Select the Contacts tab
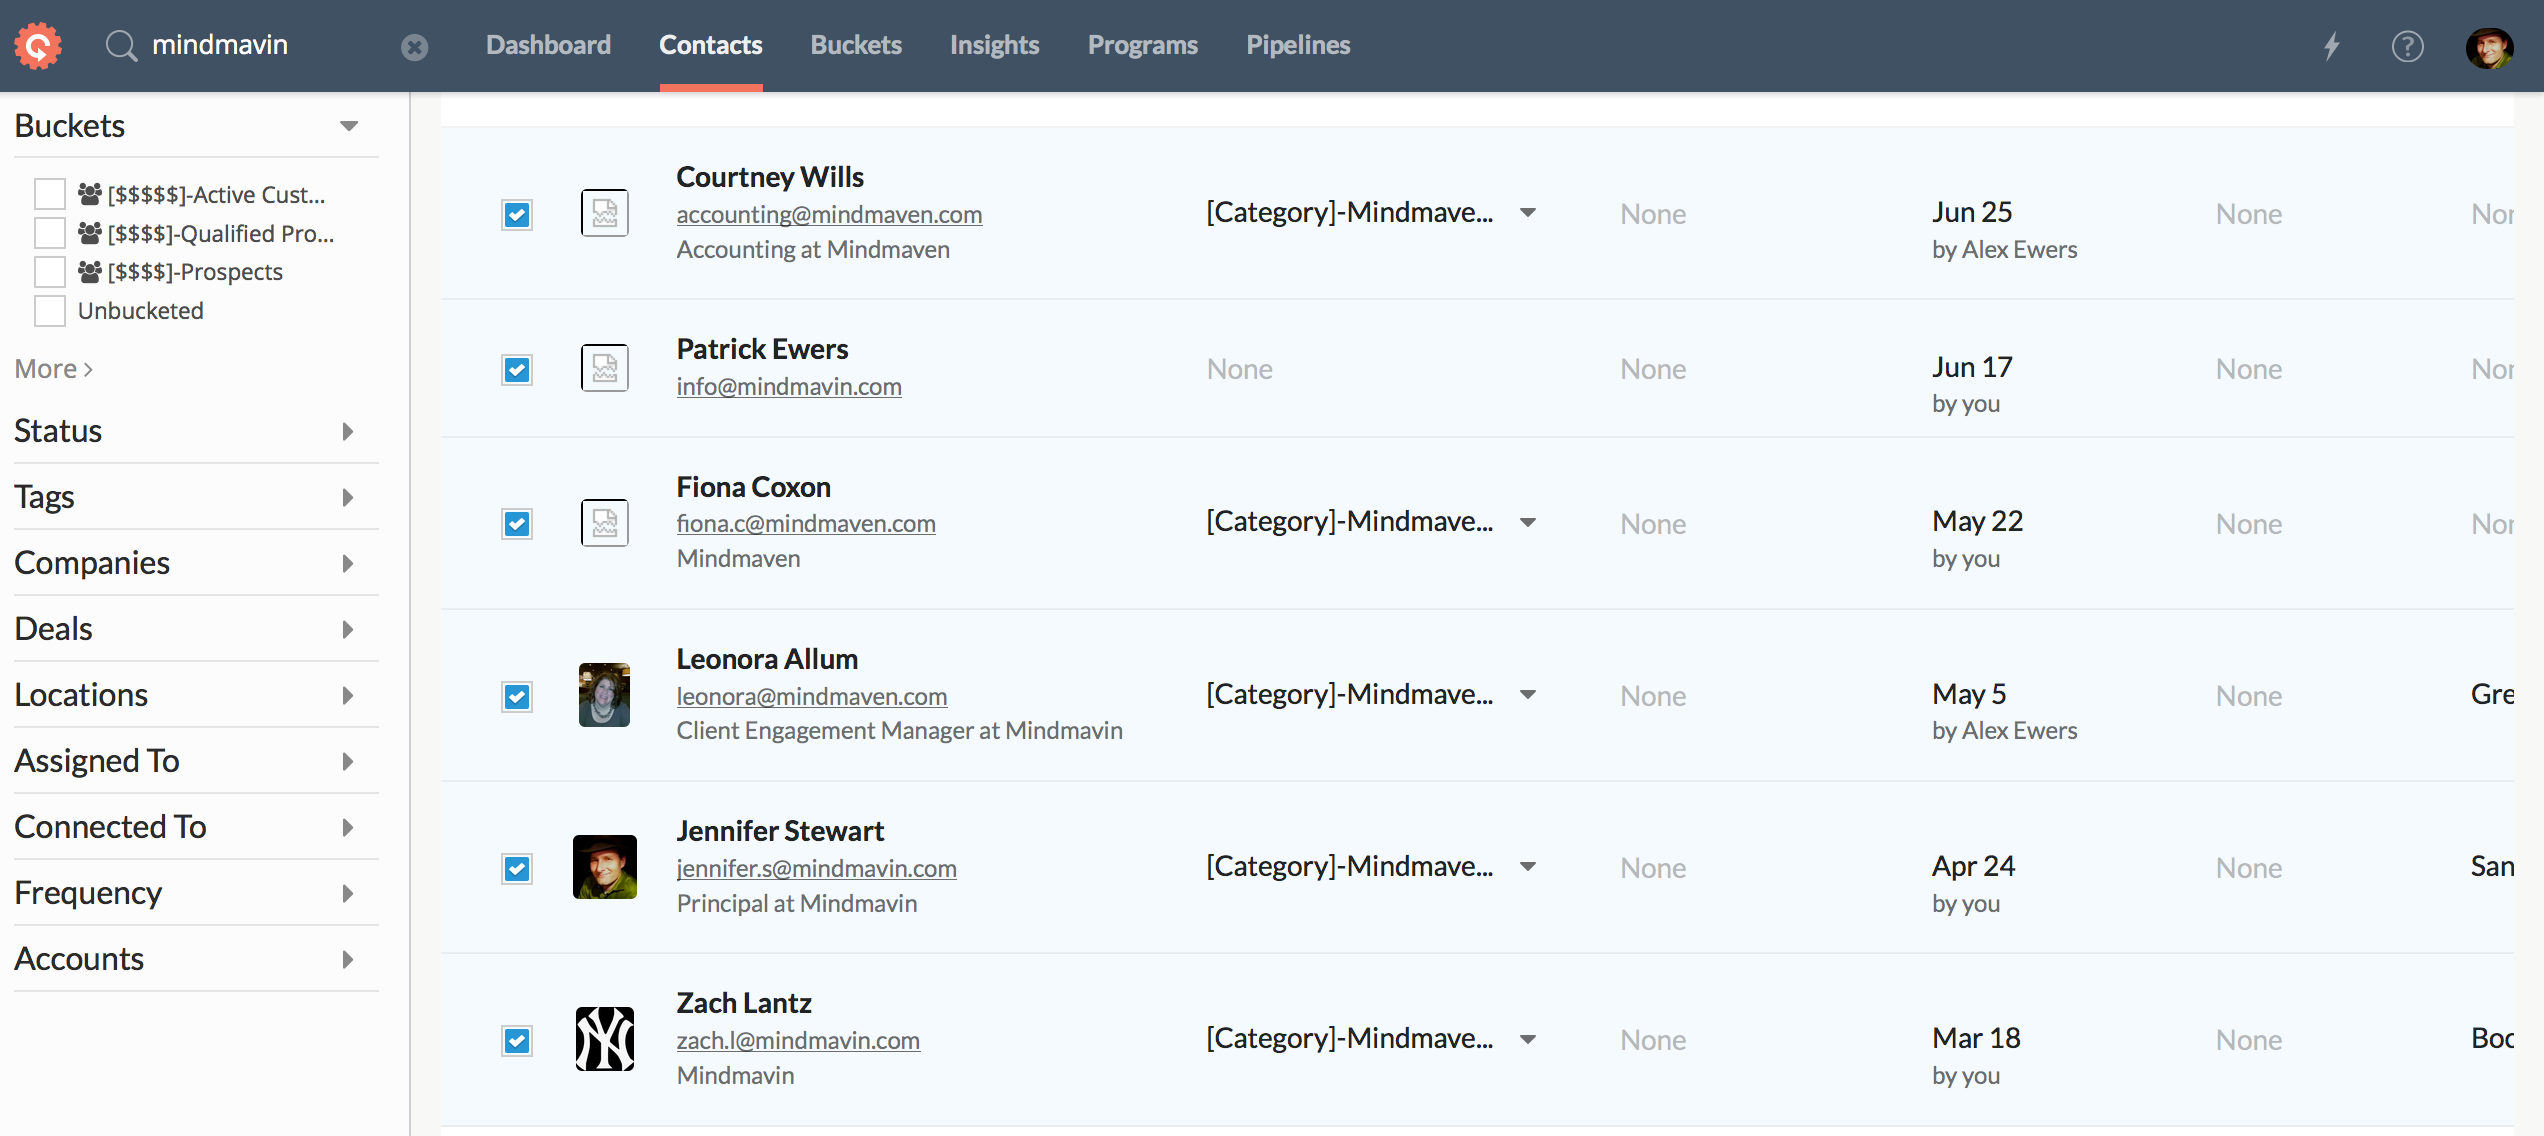 pos(711,45)
